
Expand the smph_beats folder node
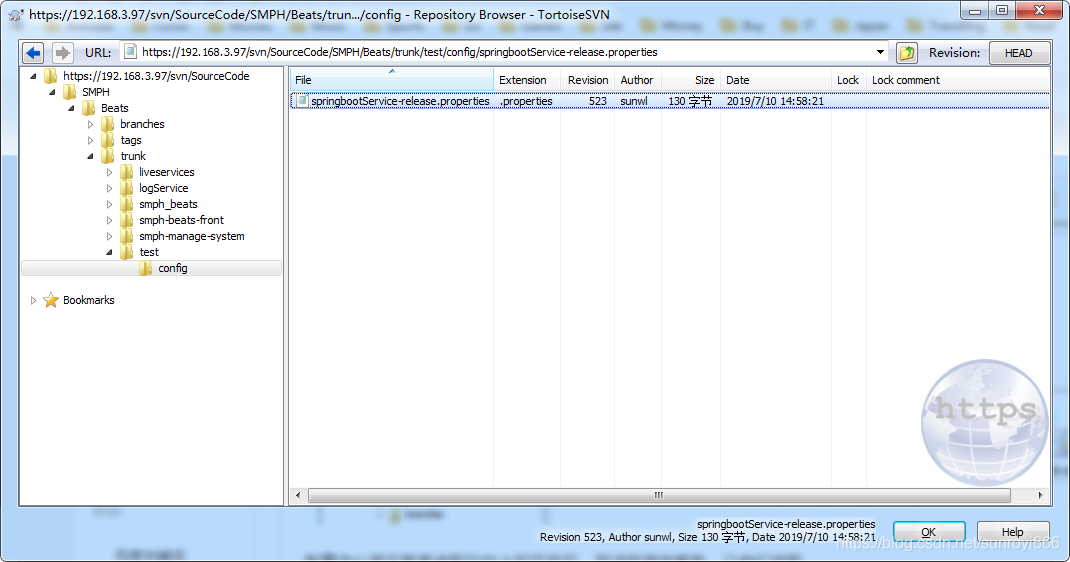click(109, 204)
